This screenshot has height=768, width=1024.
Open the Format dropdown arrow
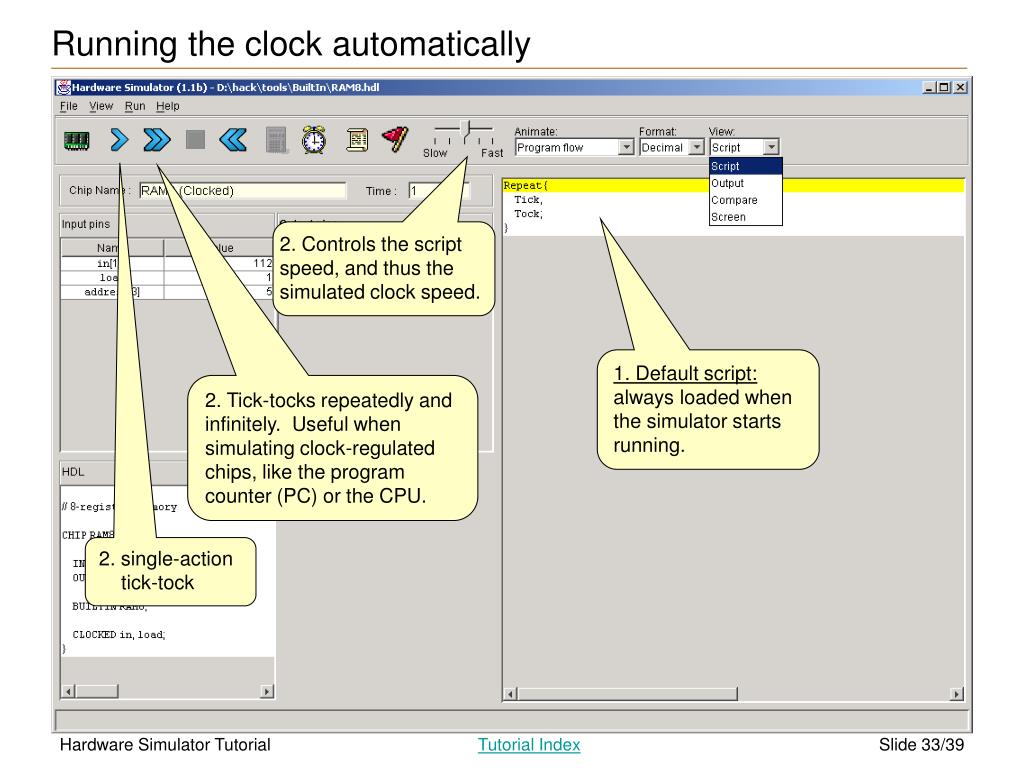[x=697, y=147]
